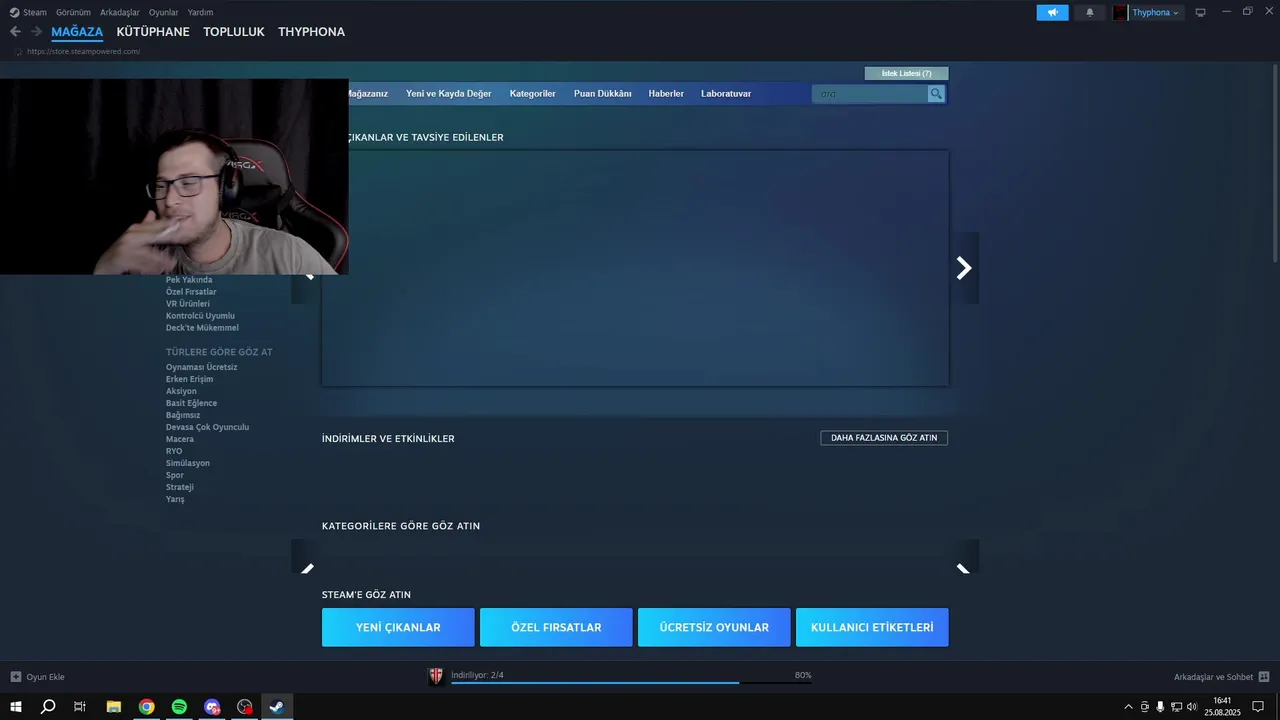Open the Görünüm menu
This screenshot has height=720, width=1280.
(x=73, y=12)
